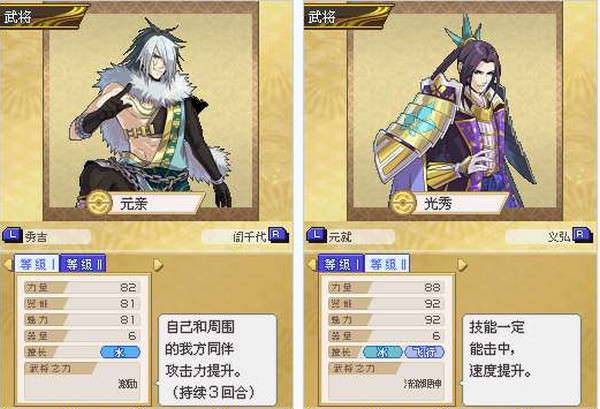This screenshot has height=409, width=600.
Task: Click the R button icon beside 闇千代
Action: [x=278, y=234]
